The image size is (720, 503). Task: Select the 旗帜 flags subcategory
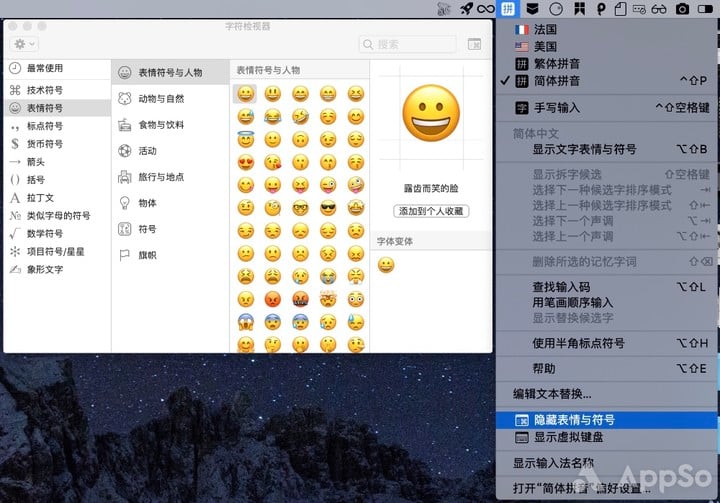146,255
